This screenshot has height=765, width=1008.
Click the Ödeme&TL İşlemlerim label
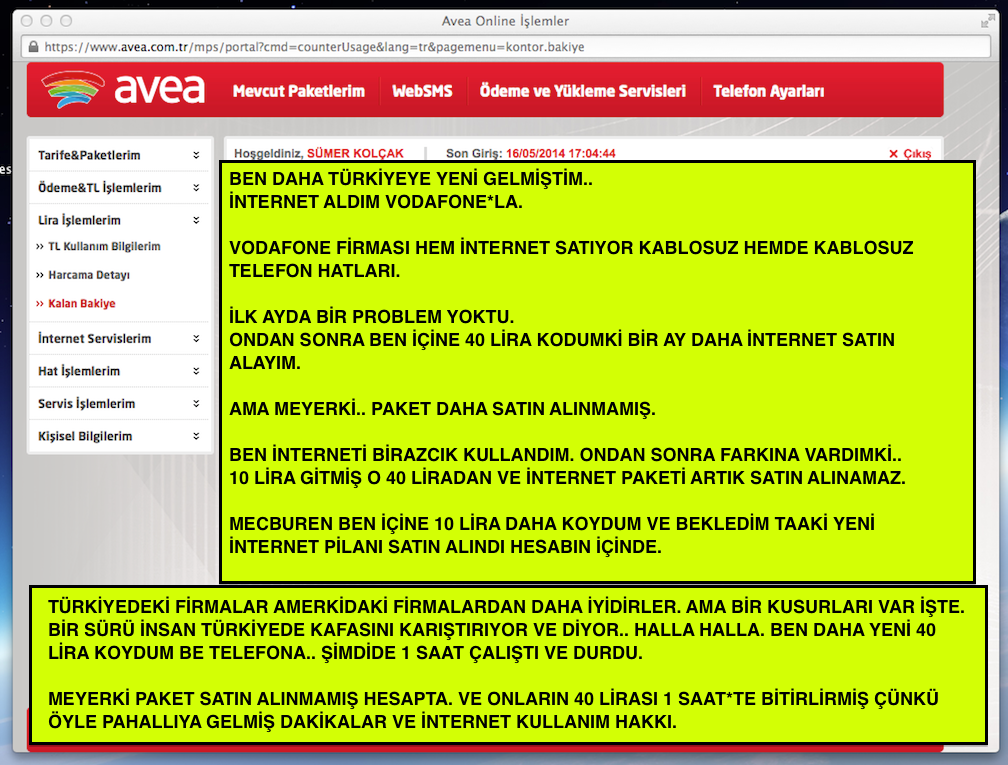100,188
